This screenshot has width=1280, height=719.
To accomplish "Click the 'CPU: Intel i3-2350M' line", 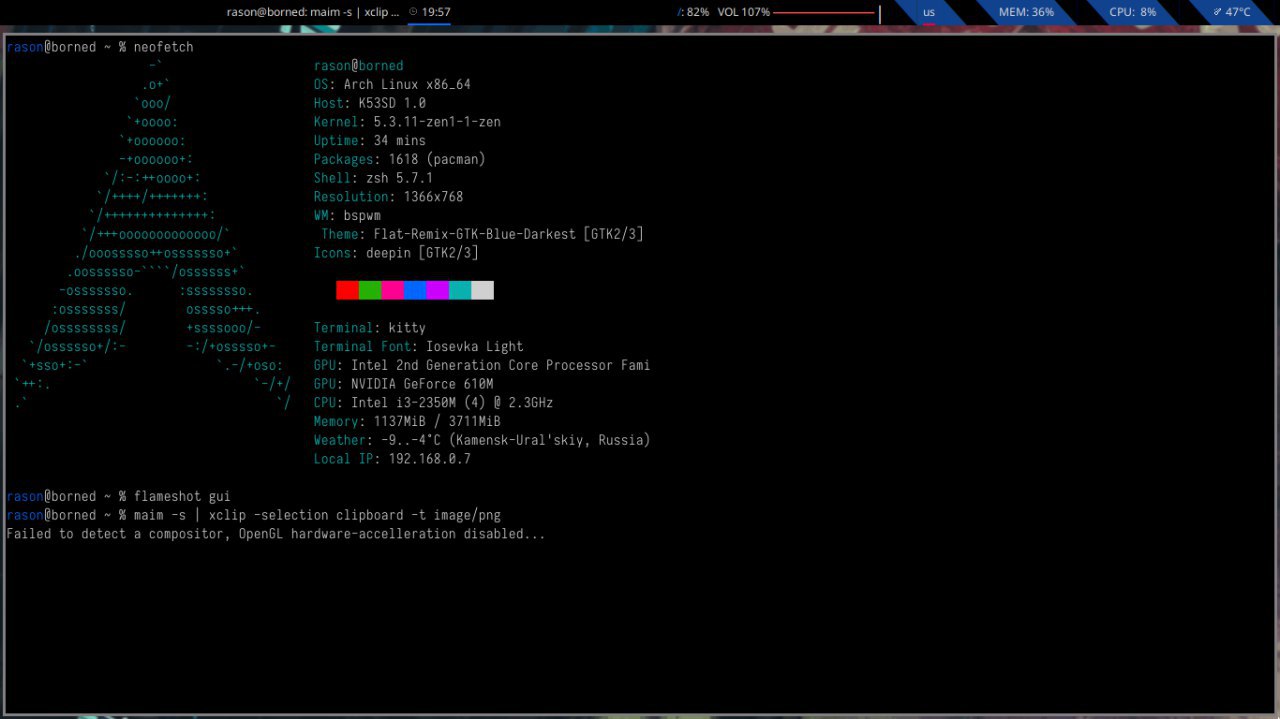I will 433,402.
